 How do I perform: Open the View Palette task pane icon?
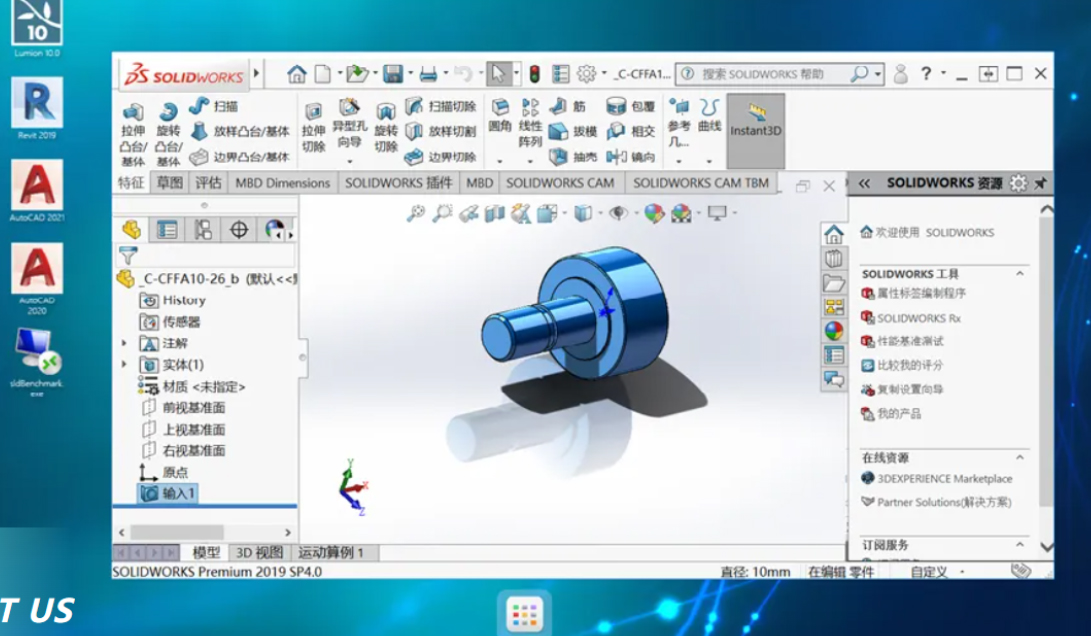834,306
